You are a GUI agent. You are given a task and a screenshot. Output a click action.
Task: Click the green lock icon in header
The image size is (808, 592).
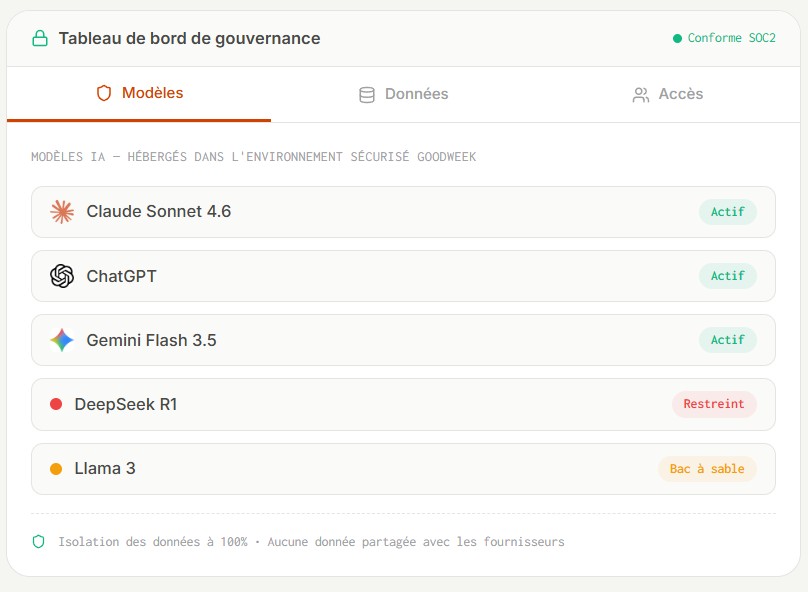(40, 38)
